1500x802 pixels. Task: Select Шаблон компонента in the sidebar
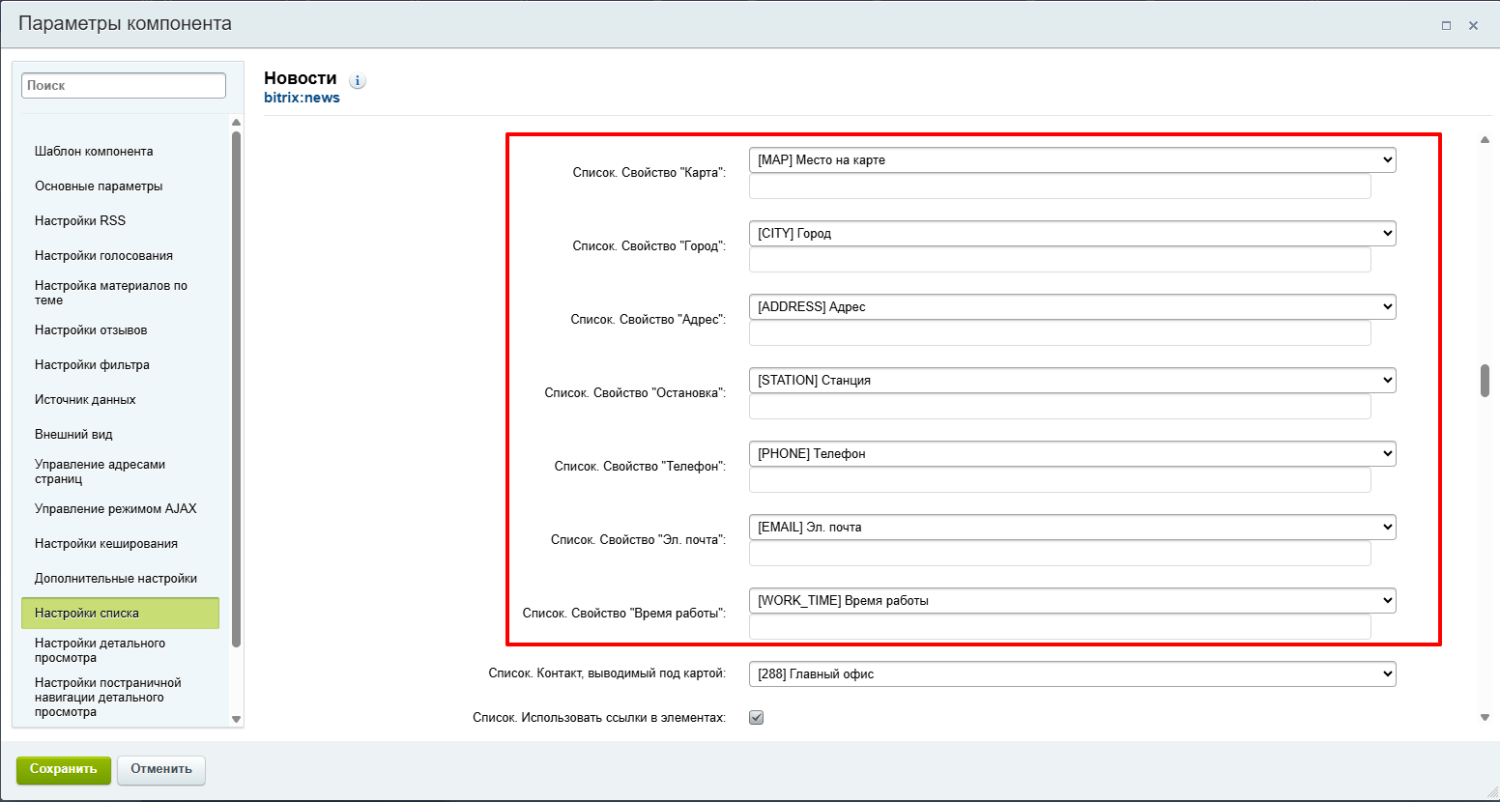click(94, 152)
